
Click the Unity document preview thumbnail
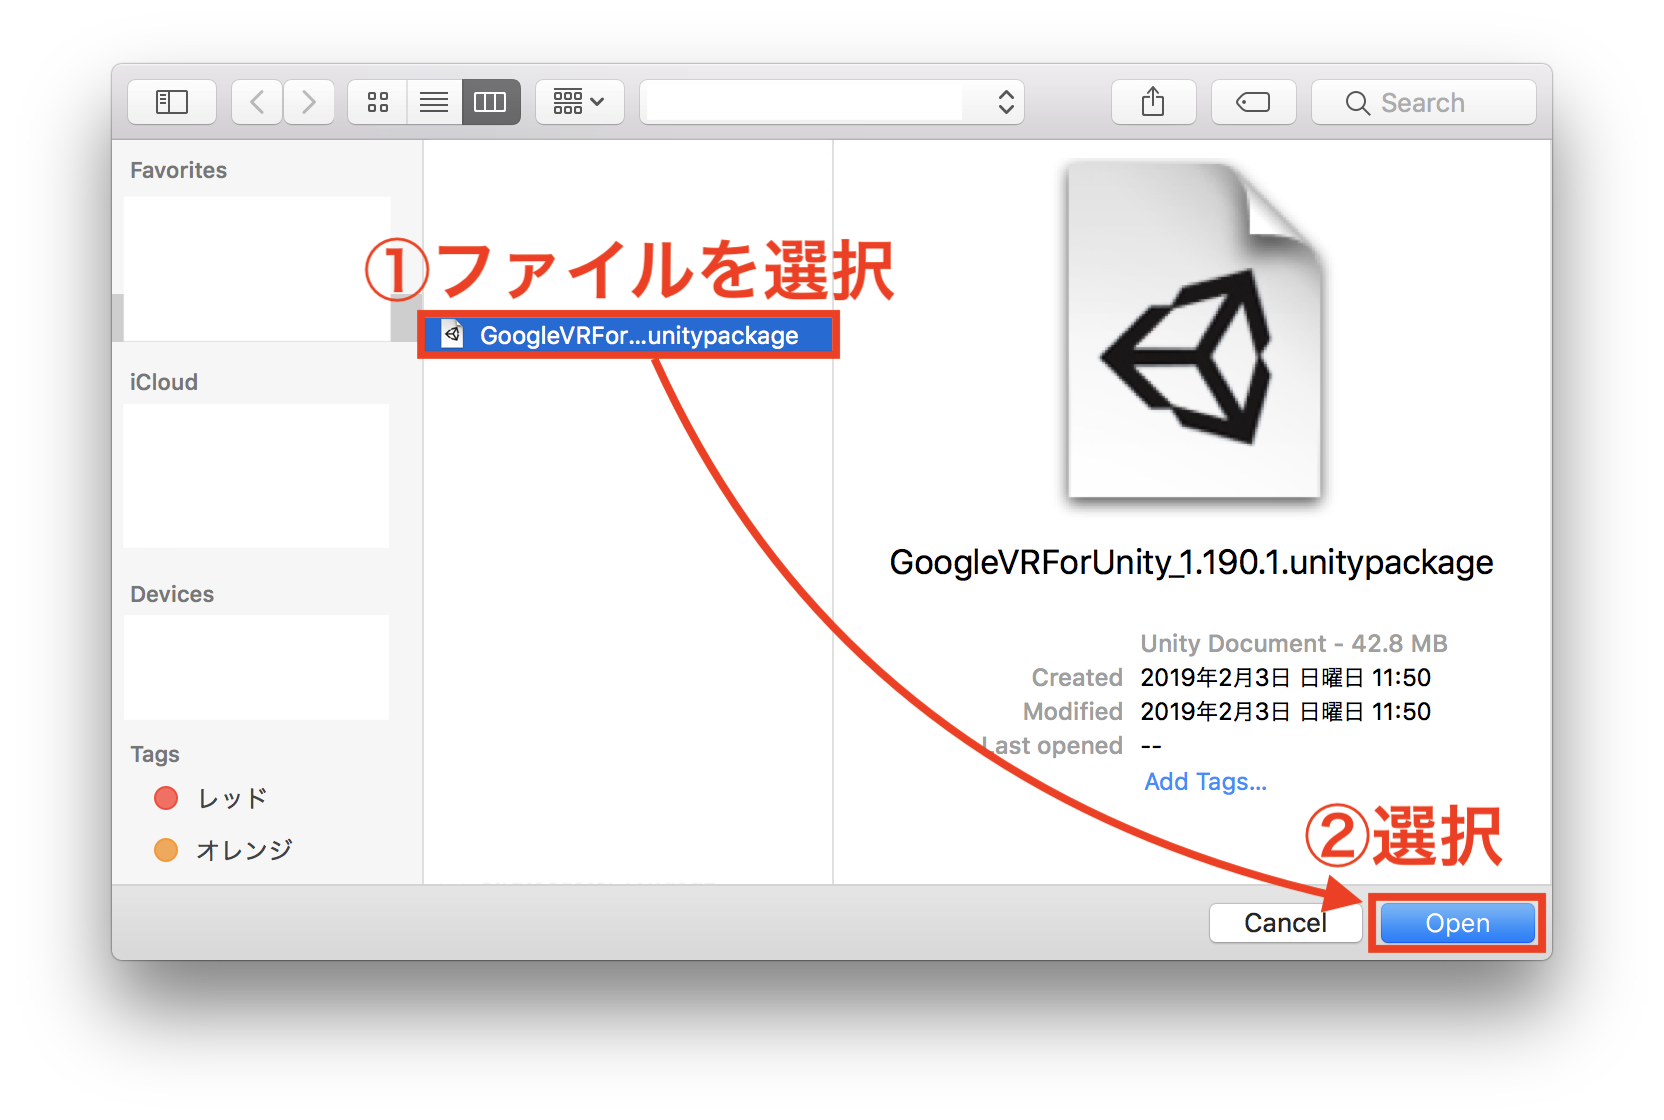(x=1194, y=332)
